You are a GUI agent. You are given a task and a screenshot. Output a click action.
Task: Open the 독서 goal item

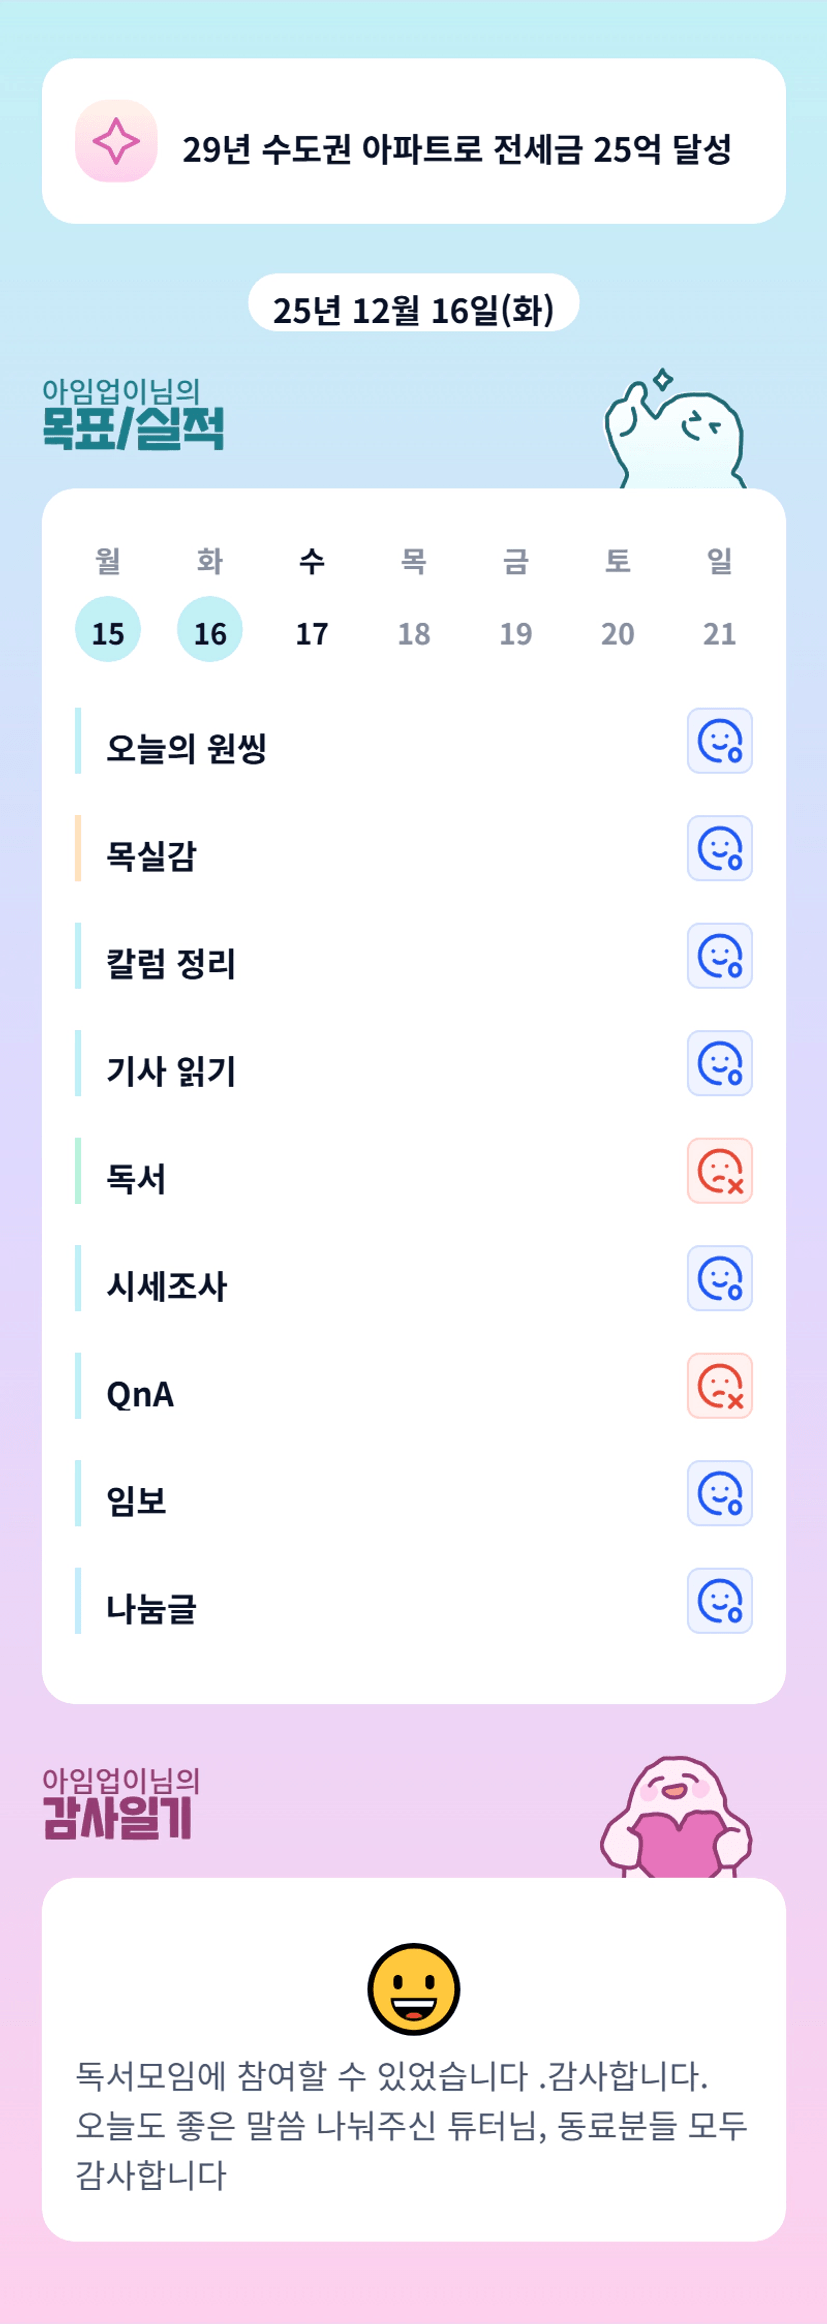pyautogui.click(x=137, y=1178)
